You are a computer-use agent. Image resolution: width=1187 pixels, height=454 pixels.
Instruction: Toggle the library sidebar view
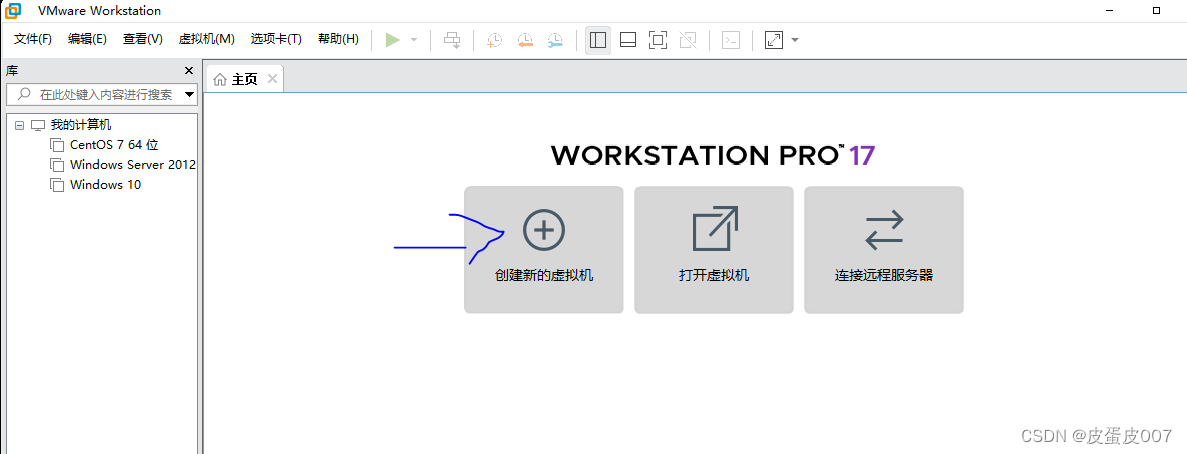[x=598, y=40]
